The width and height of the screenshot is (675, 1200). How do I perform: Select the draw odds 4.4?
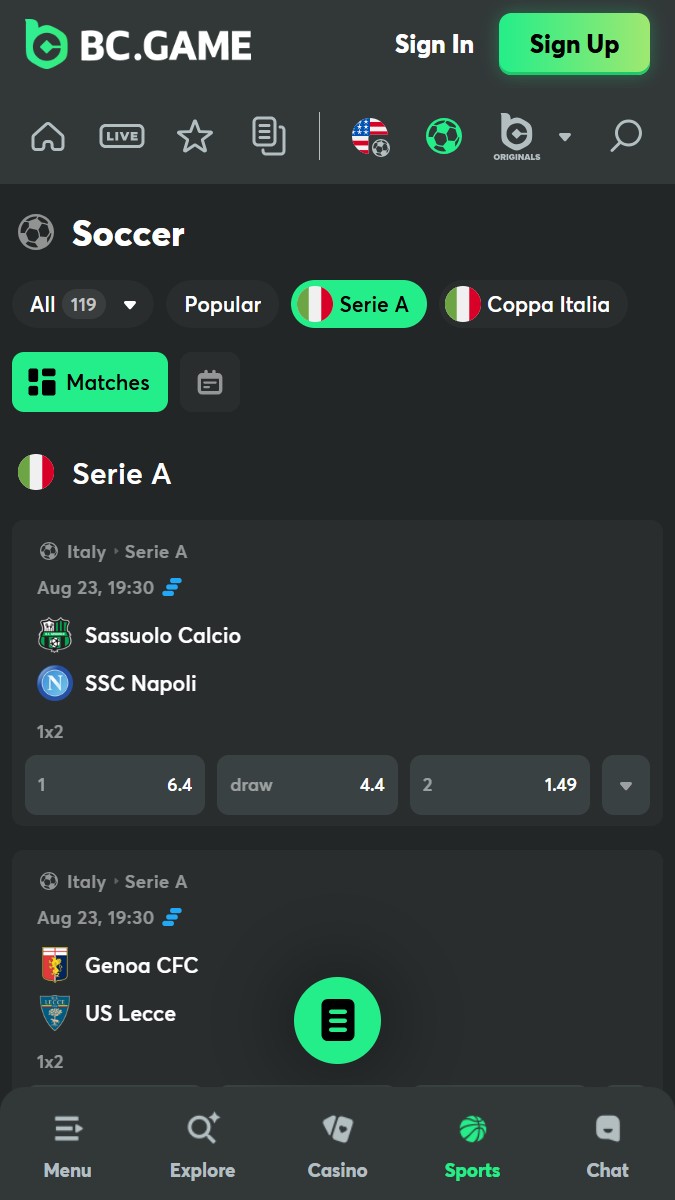pyautogui.click(x=307, y=785)
